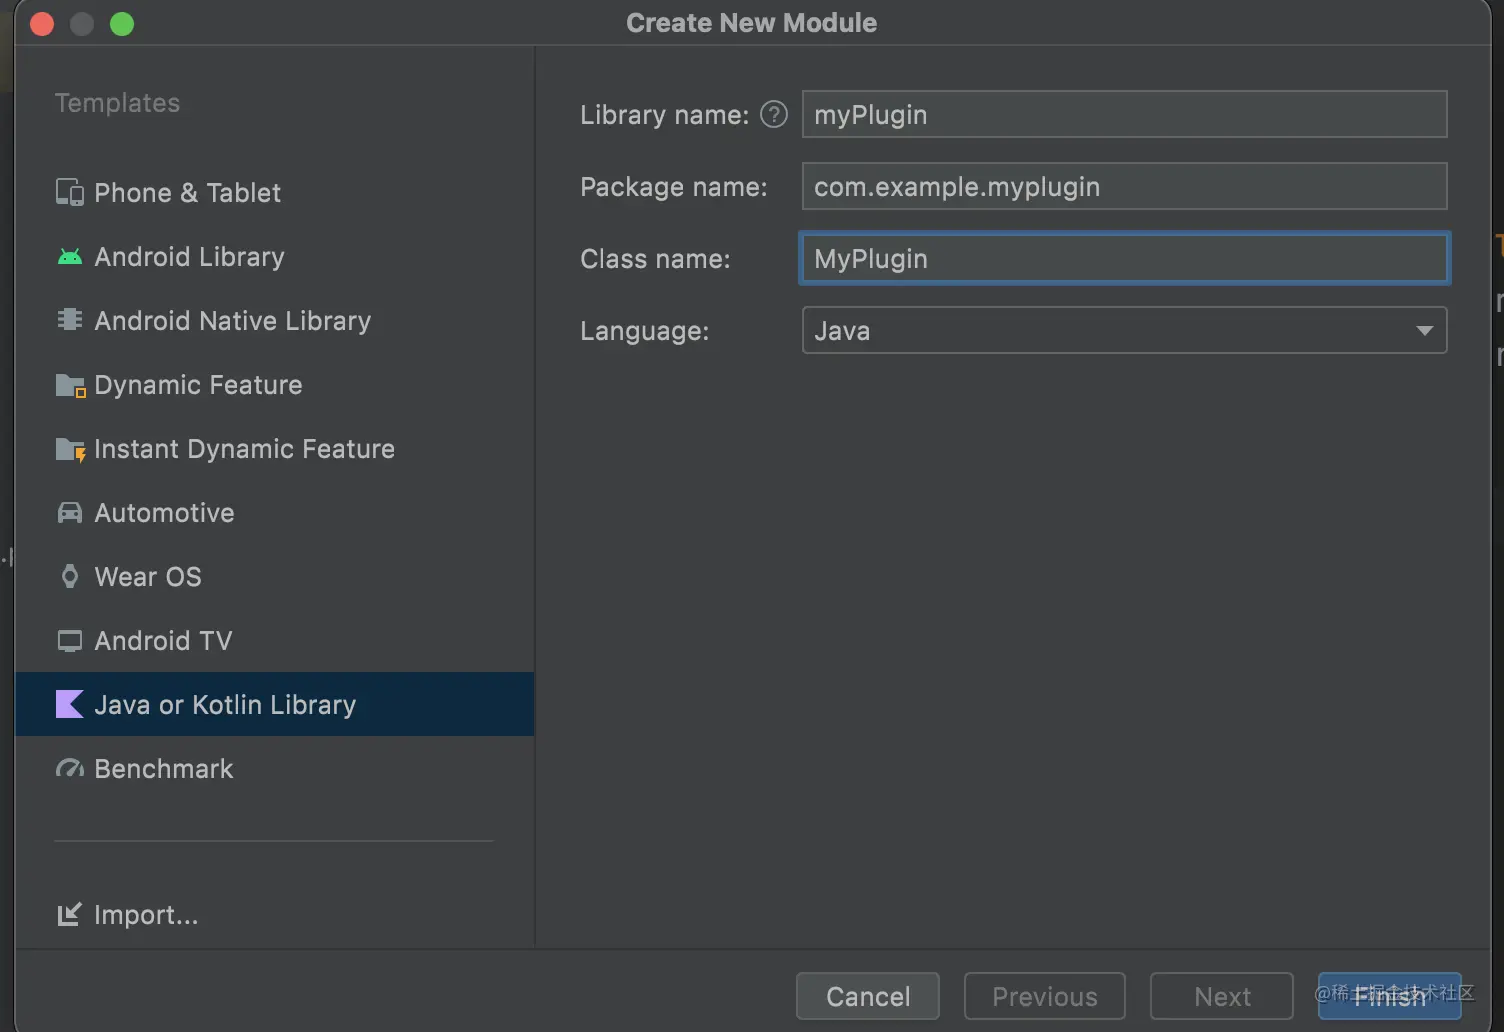Click the Phone & Tablet template icon
The image size is (1504, 1032).
(x=69, y=192)
